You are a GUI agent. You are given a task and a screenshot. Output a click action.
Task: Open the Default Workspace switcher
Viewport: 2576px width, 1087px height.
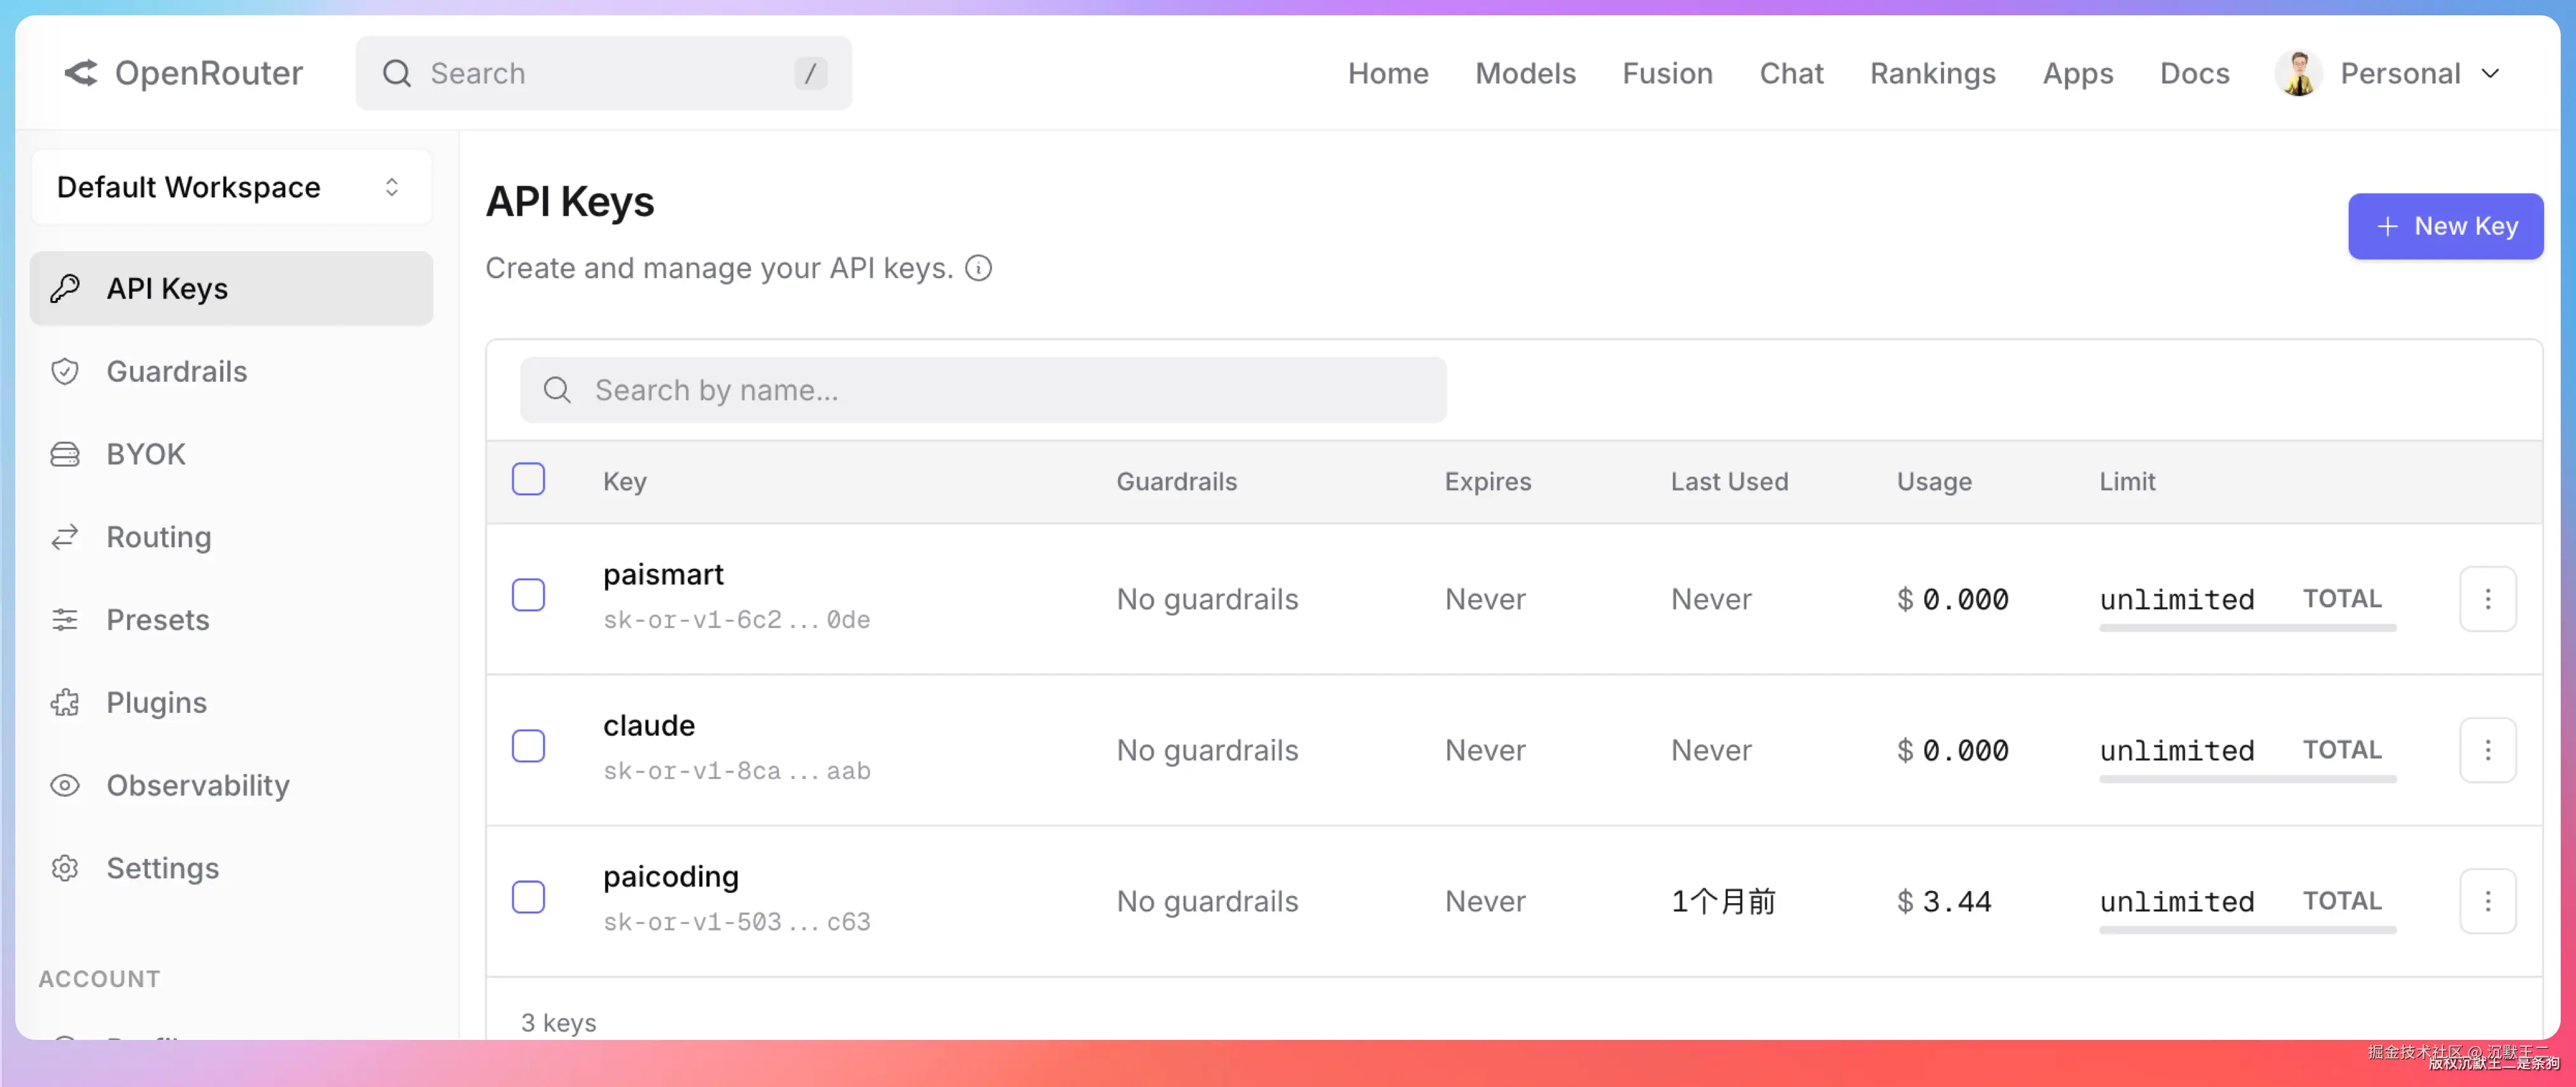[231, 187]
